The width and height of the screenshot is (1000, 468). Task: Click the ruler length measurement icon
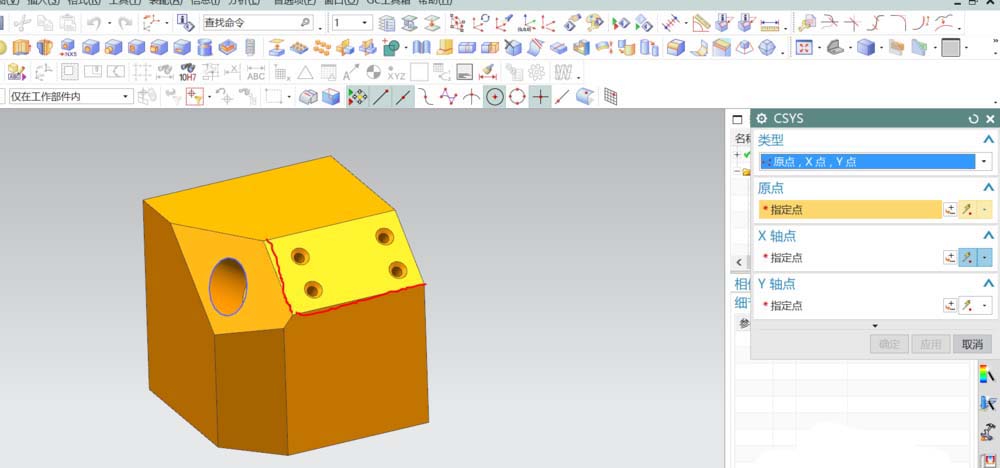(771, 24)
